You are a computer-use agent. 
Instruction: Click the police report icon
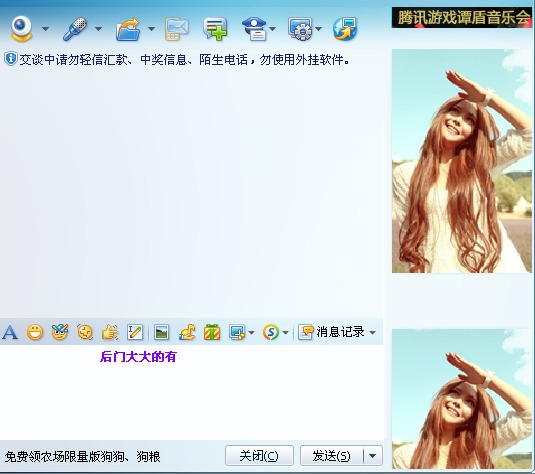pyautogui.click(x=254, y=29)
